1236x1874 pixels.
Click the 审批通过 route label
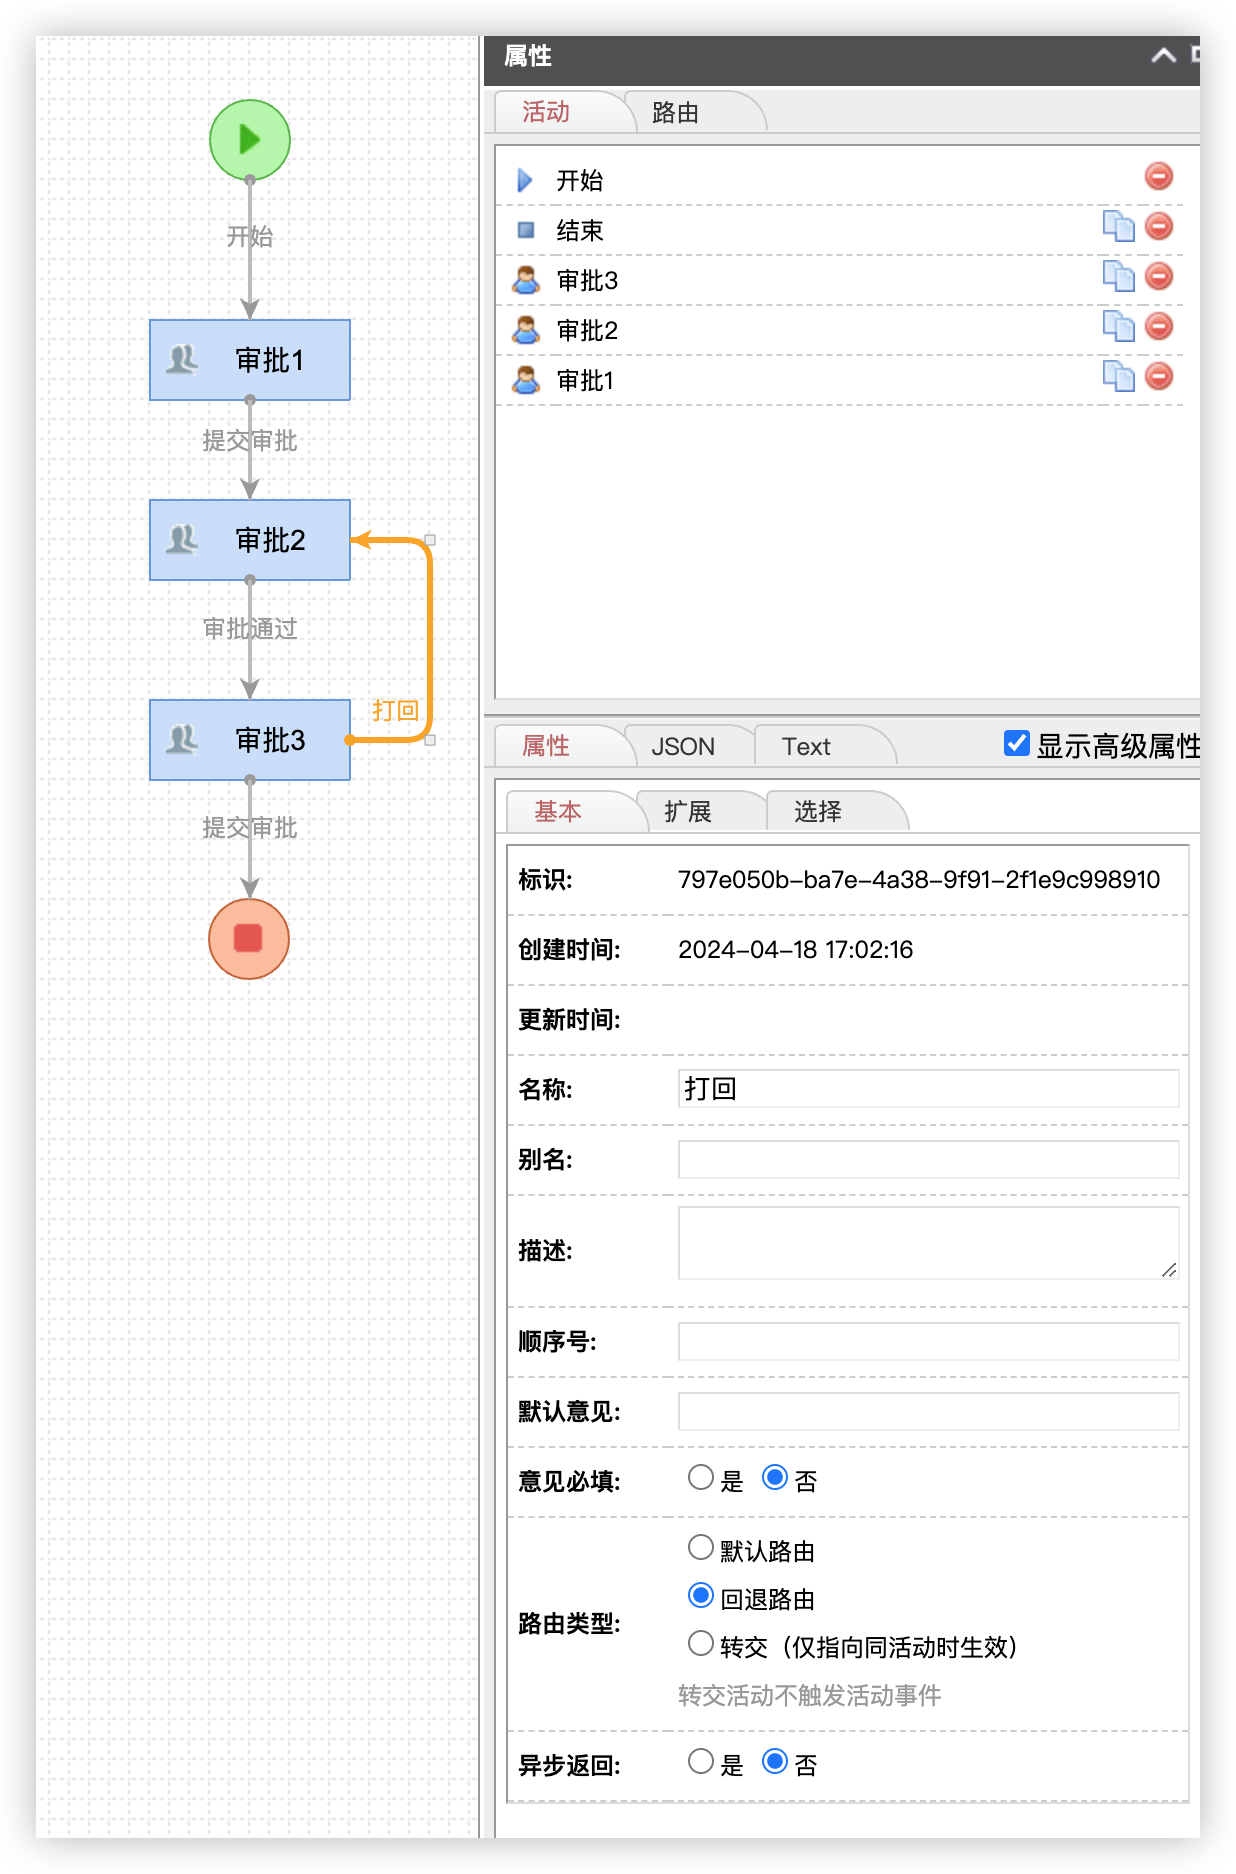click(250, 629)
